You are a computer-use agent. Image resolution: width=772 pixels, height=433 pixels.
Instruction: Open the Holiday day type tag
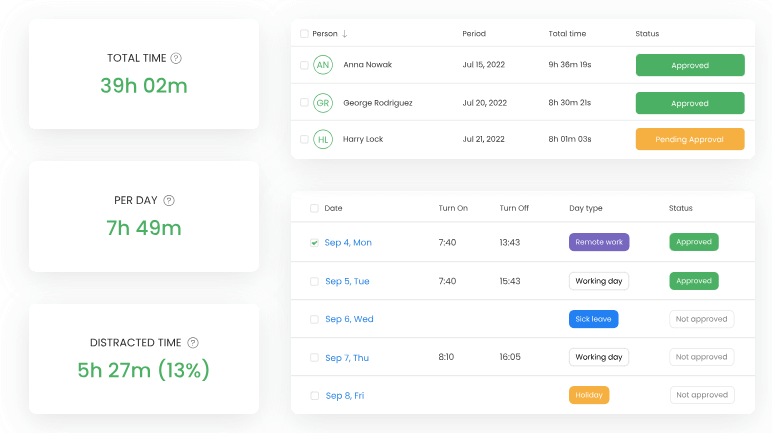589,395
